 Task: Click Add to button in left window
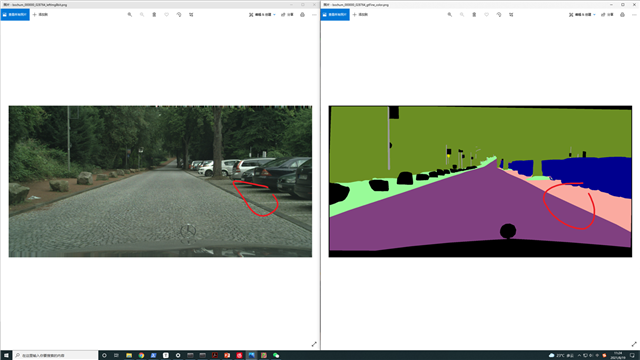pos(40,15)
